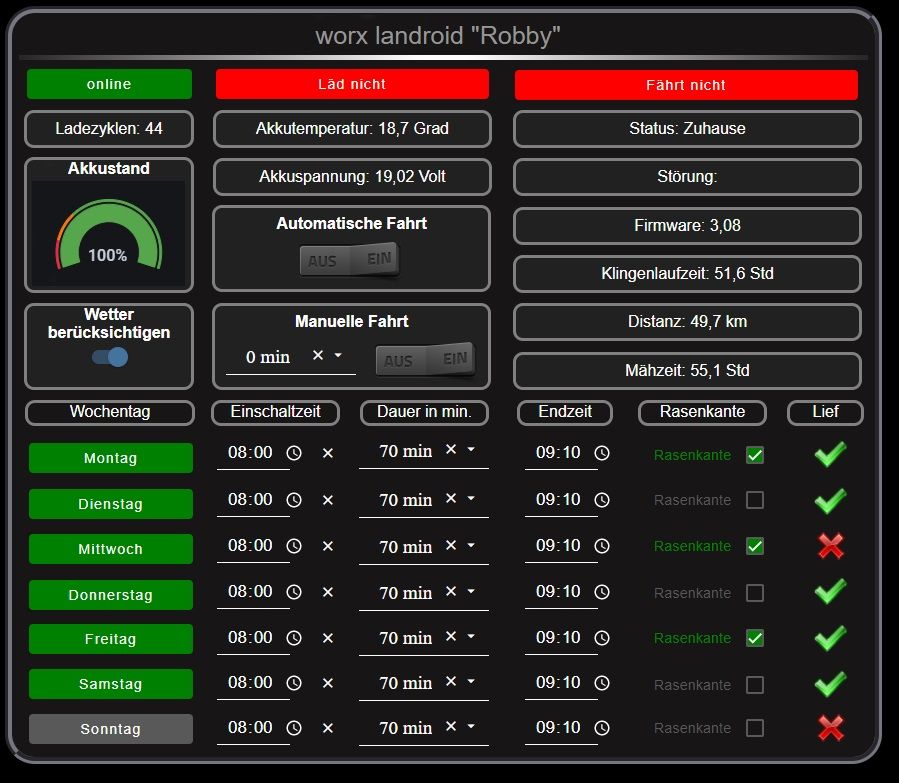Click the green Montag day button
This screenshot has width=899, height=783.
[x=111, y=458]
